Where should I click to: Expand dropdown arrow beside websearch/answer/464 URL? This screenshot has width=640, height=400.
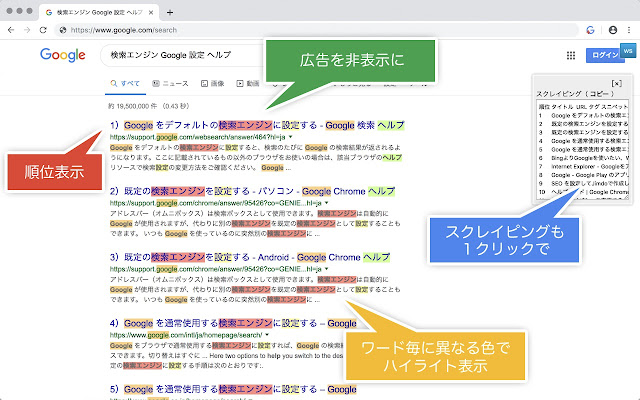click(x=291, y=137)
